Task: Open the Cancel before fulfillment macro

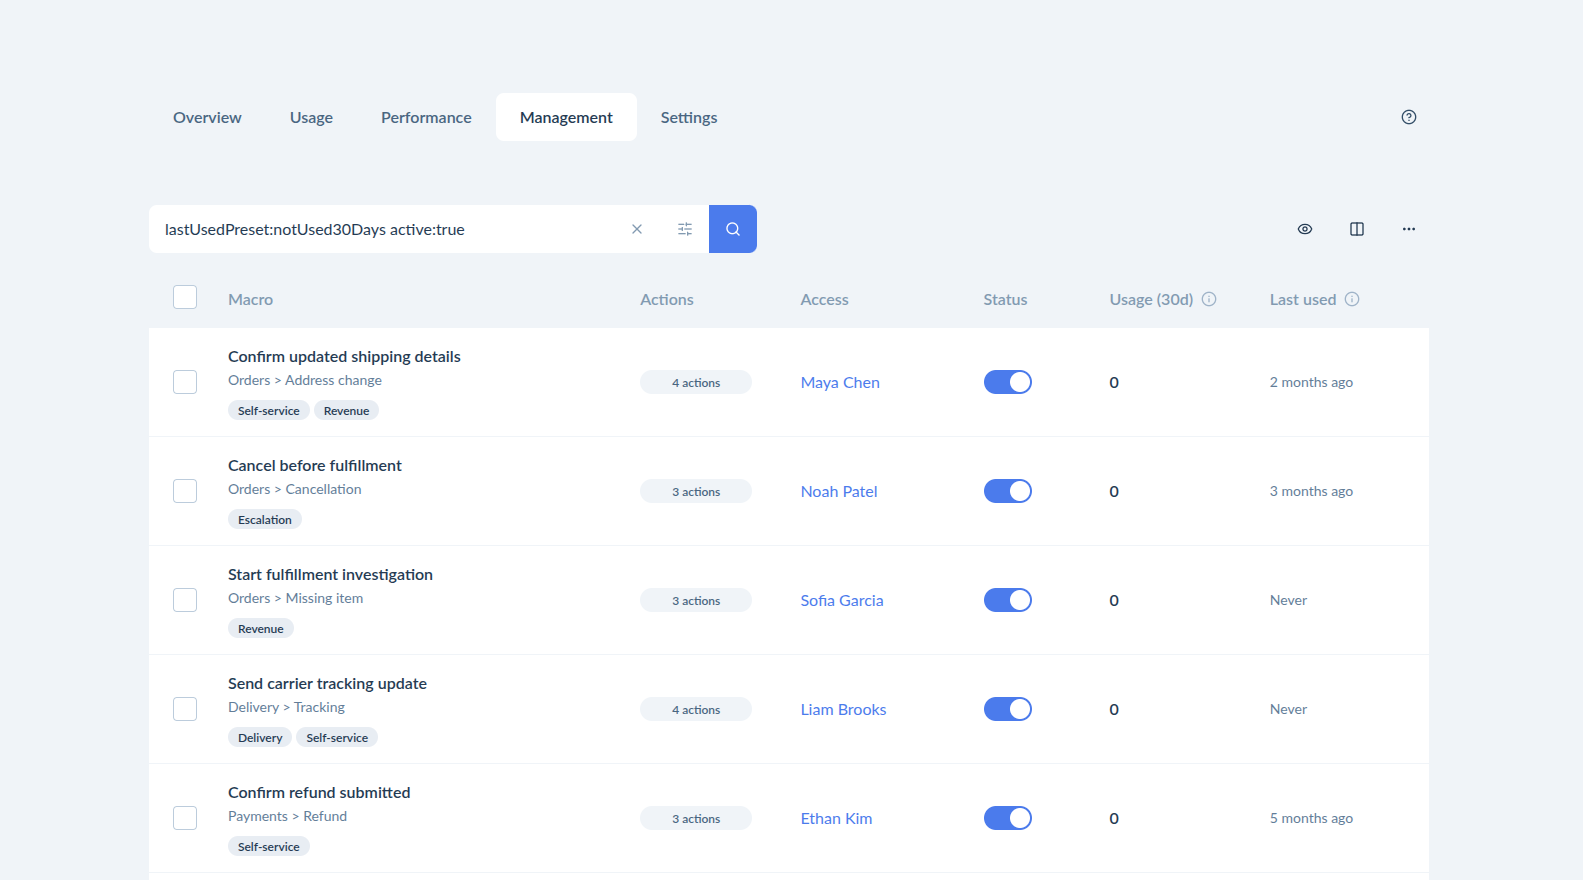Action: click(315, 465)
